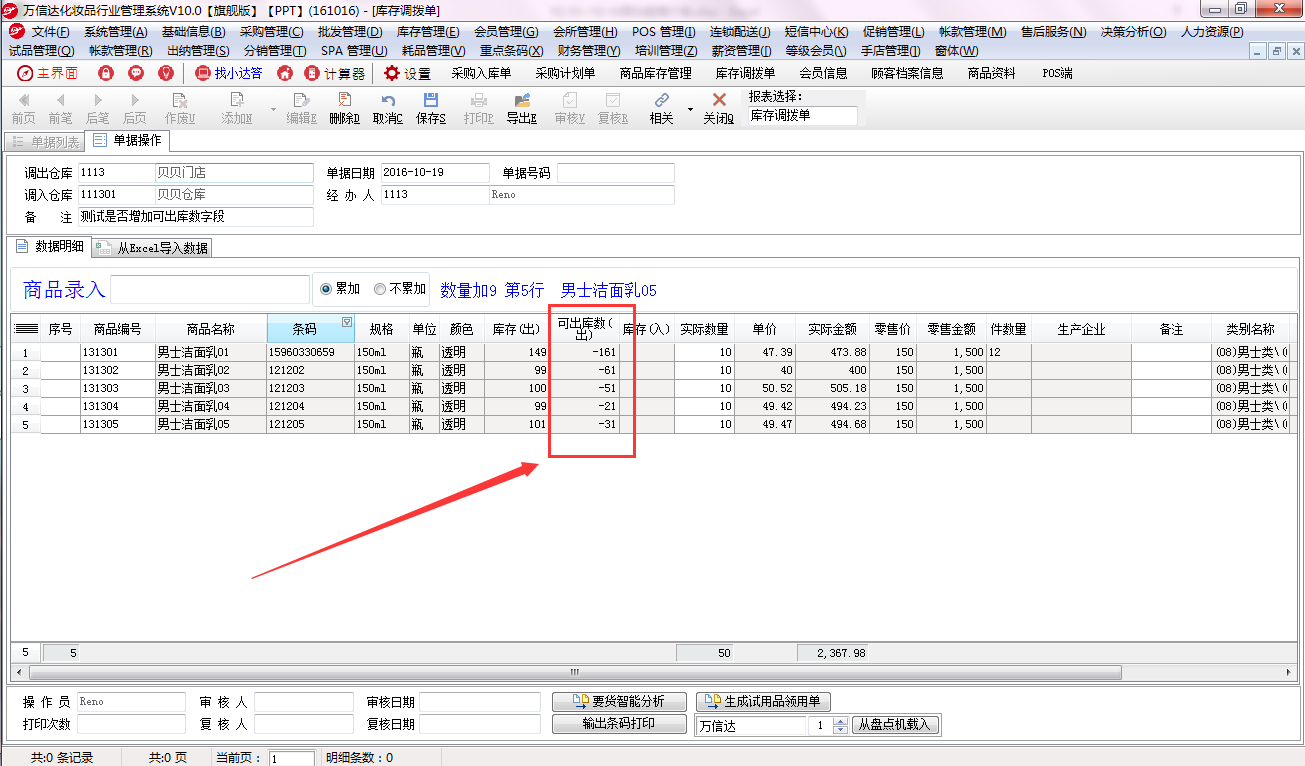
Task: Click the 备注 remark field
Action: point(196,217)
